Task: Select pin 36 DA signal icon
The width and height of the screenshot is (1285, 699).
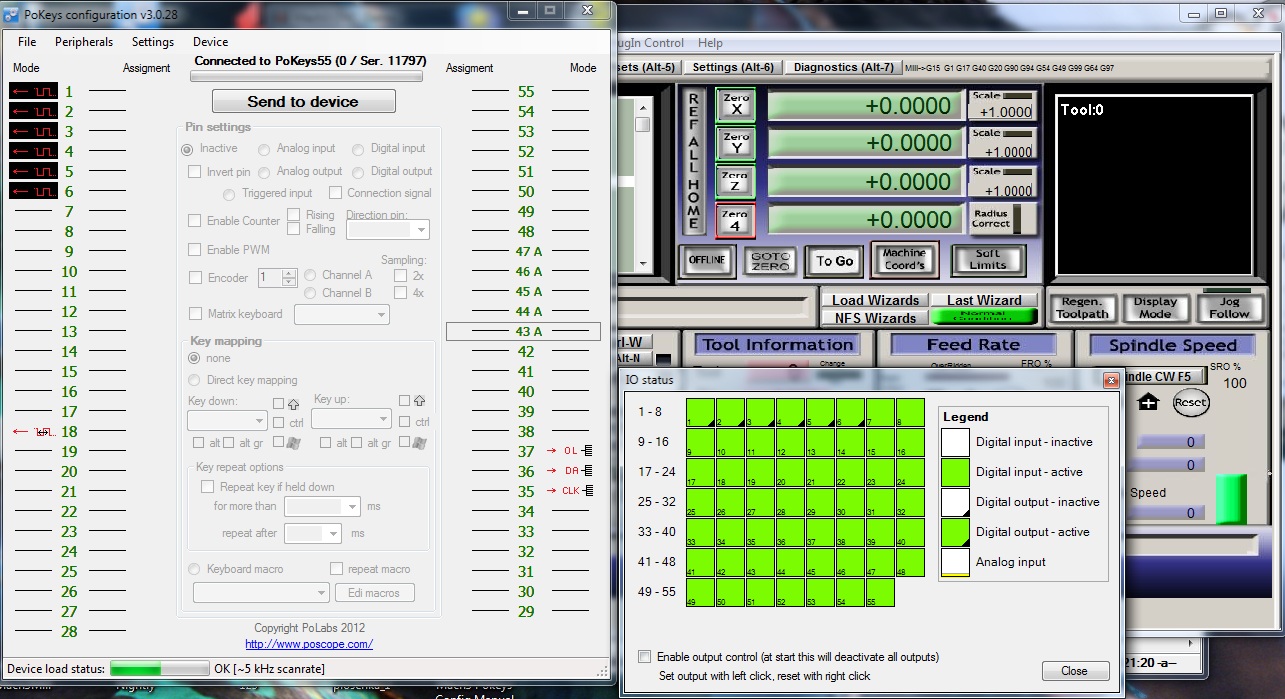Action: pyautogui.click(x=570, y=471)
